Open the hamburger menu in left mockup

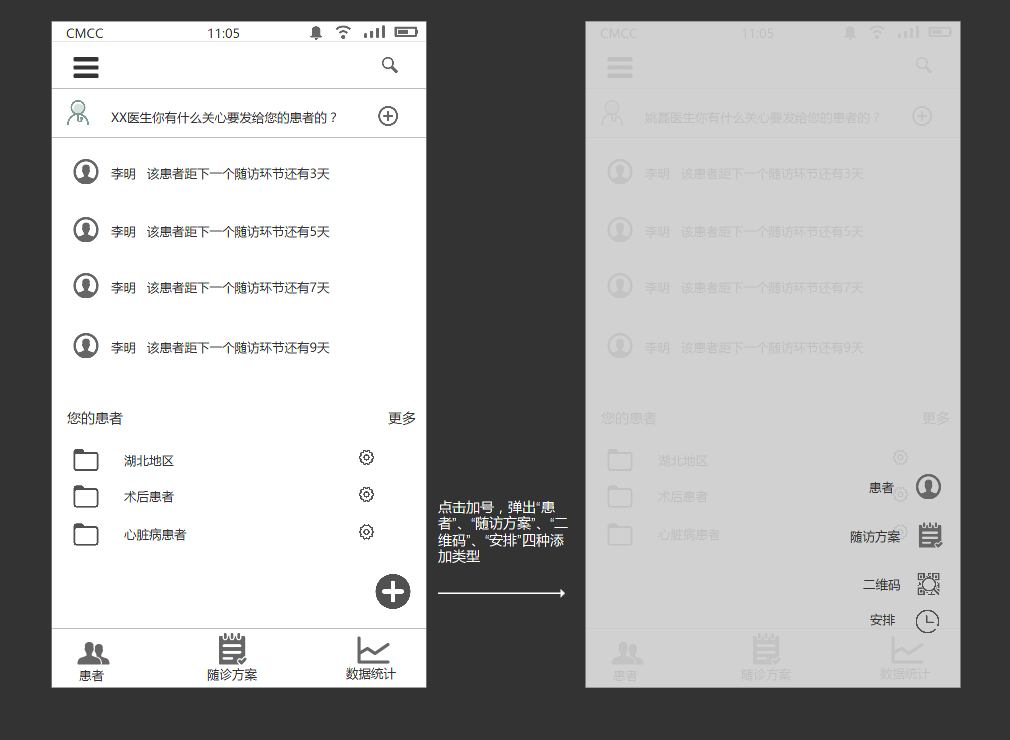[x=86, y=67]
